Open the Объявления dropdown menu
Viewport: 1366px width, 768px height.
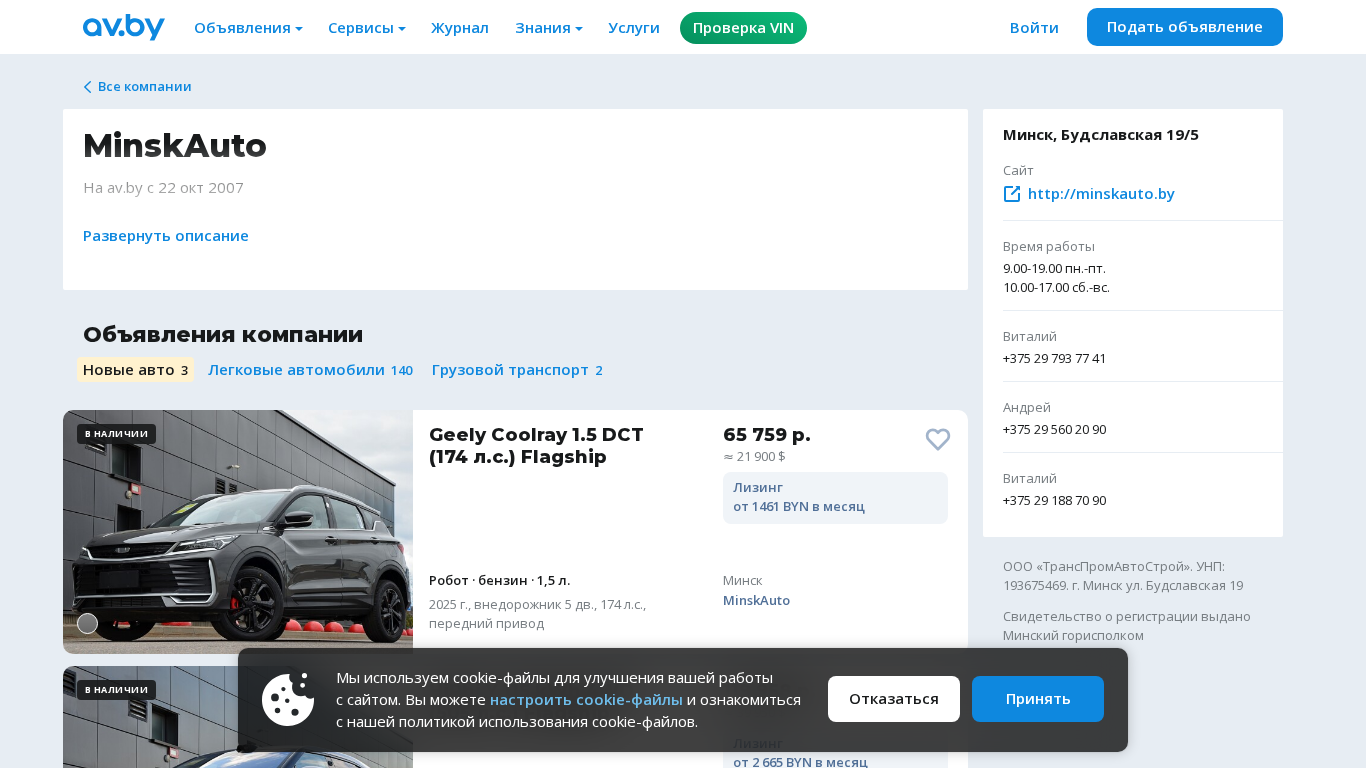click(x=248, y=28)
